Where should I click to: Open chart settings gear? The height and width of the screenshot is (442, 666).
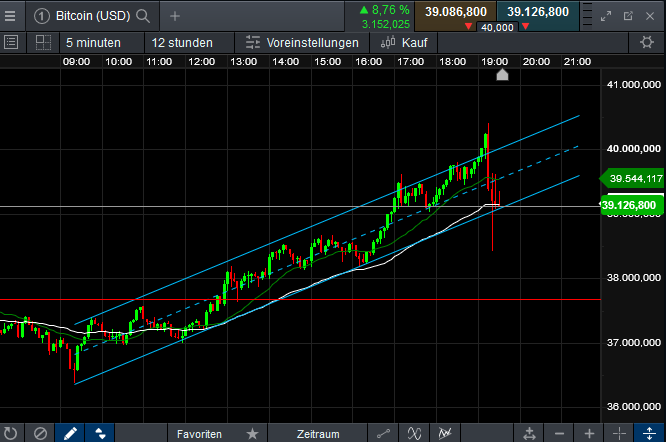click(646, 42)
